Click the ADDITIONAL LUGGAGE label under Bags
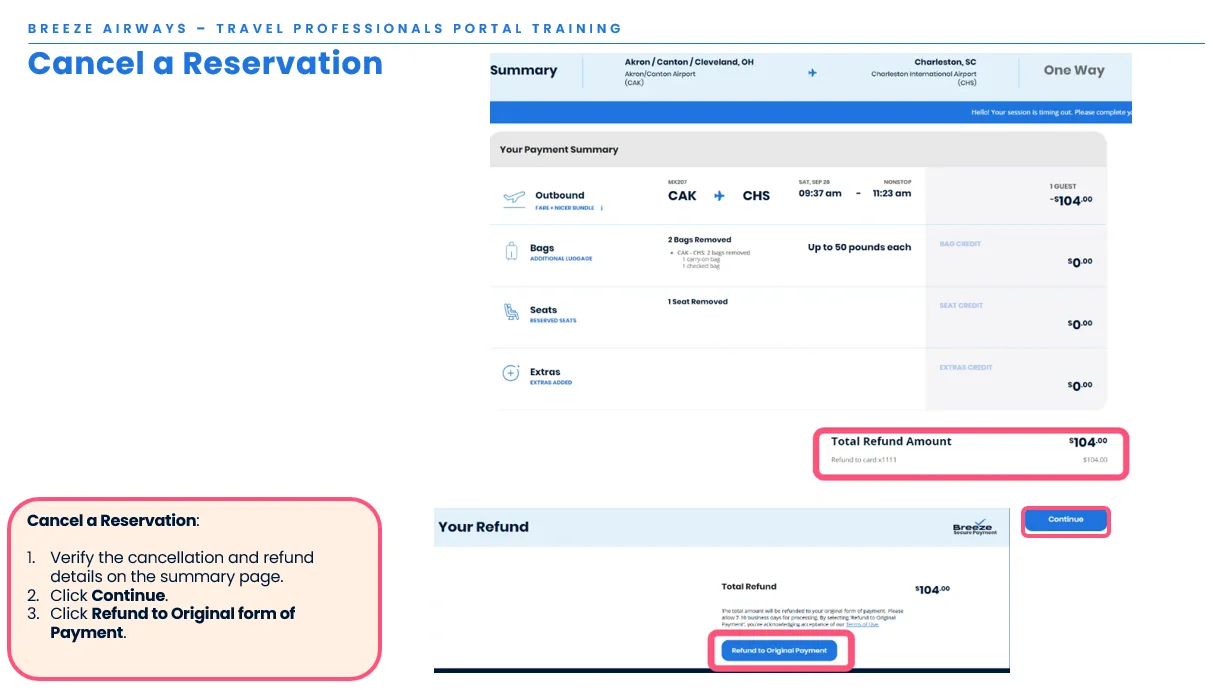 point(561,259)
